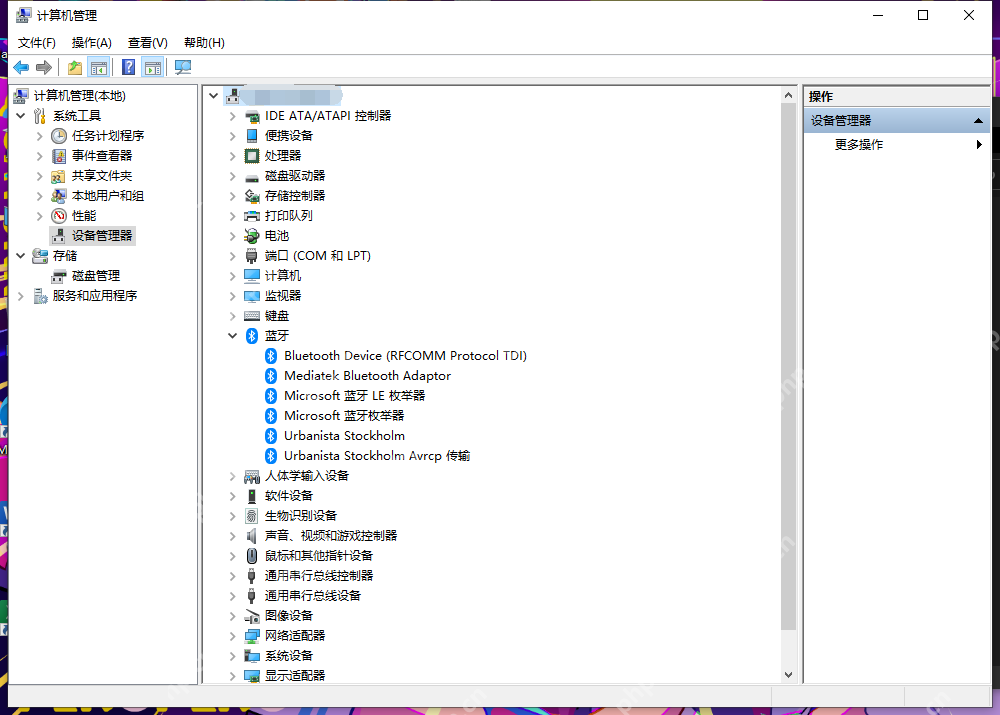This screenshot has height=715, width=1000.
Task: Click the 性能 performance gauge icon
Action: (x=59, y=216)
